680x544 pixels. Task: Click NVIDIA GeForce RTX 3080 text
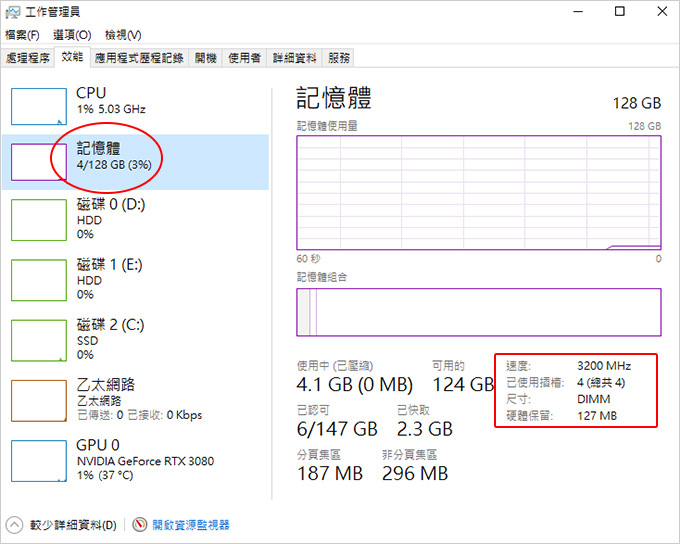click(x=145, y=461)
